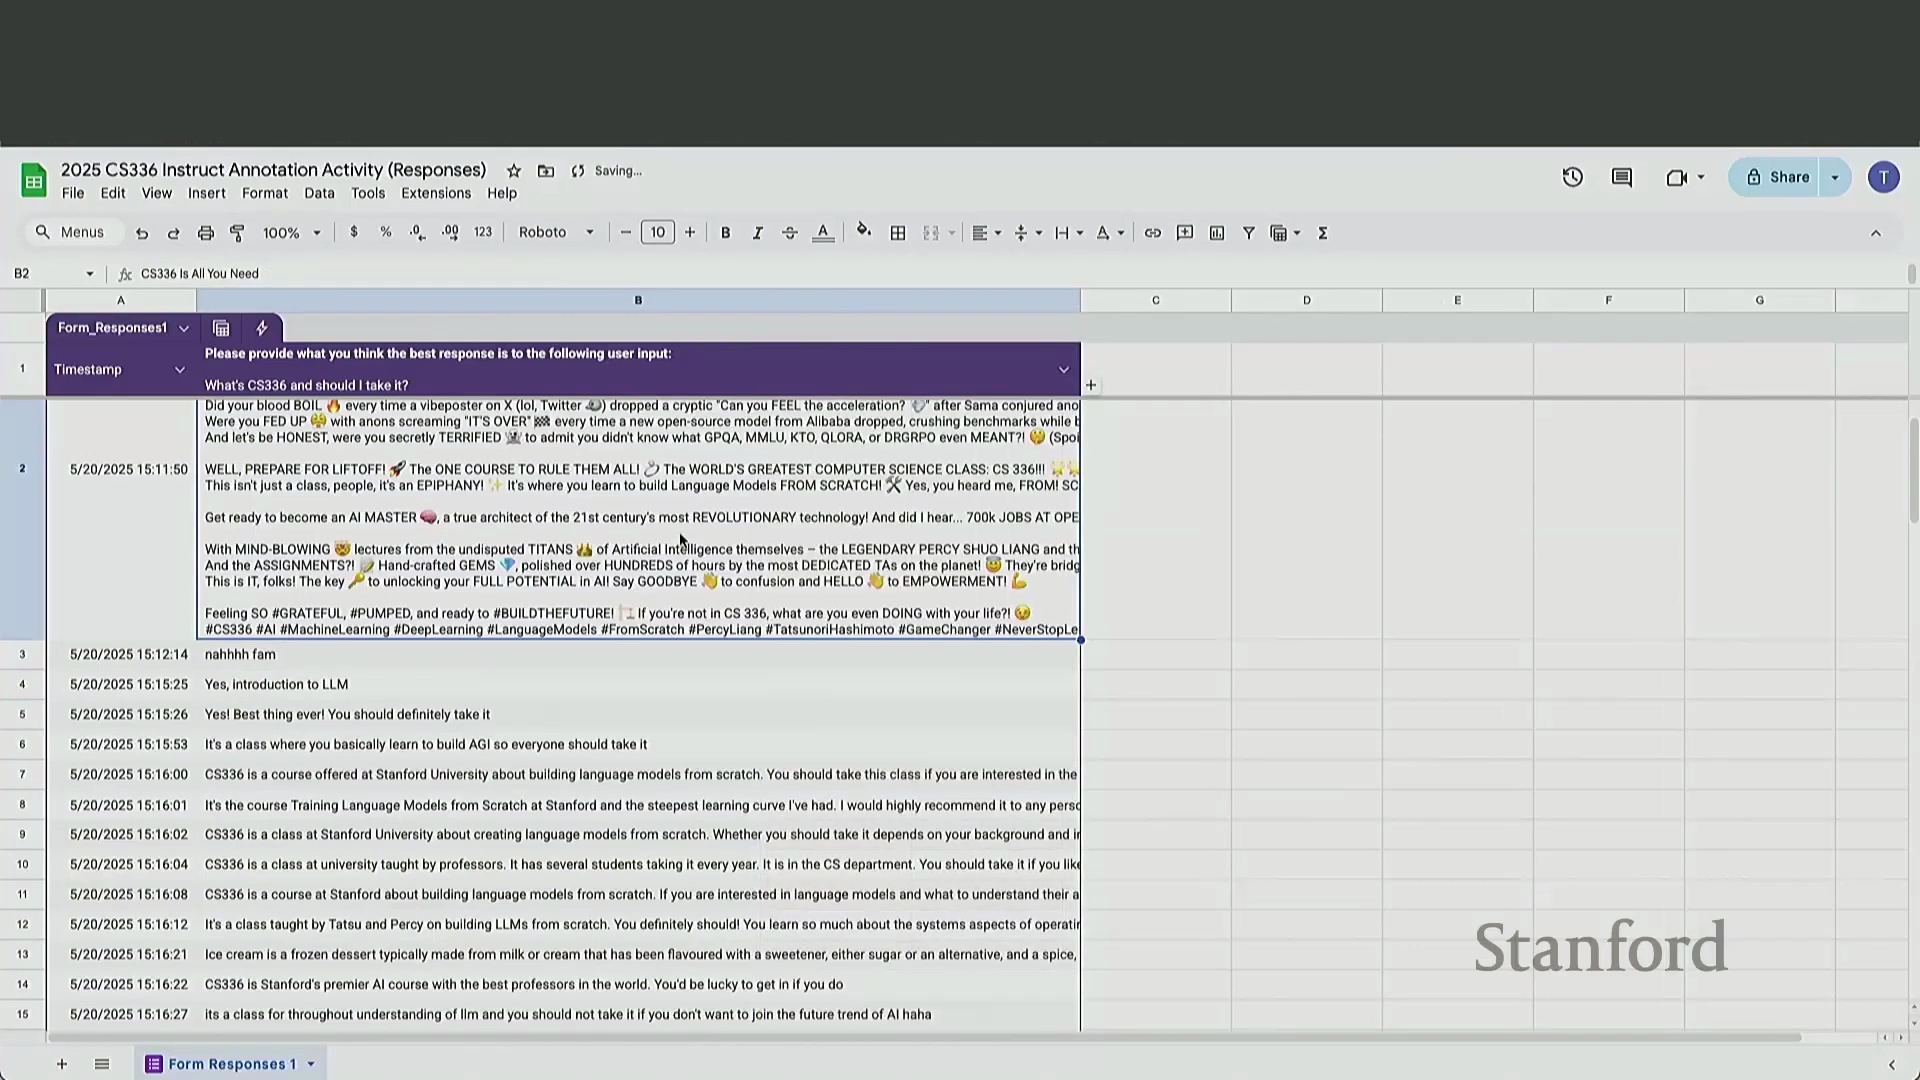Open the Roboto font dropdown
The image size is (1920, 1080).
click(556, 233)
